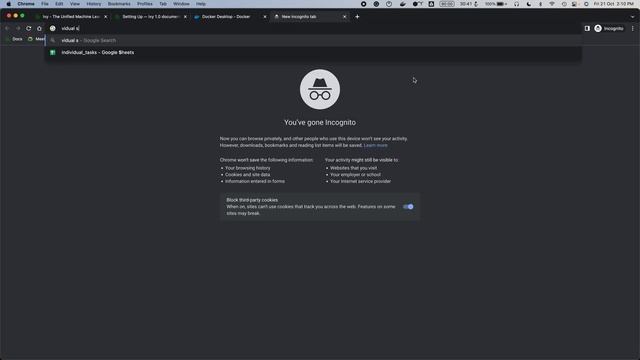The image size is (640, 360).
Task: Open the Edit menu
Action: point(59,4)
